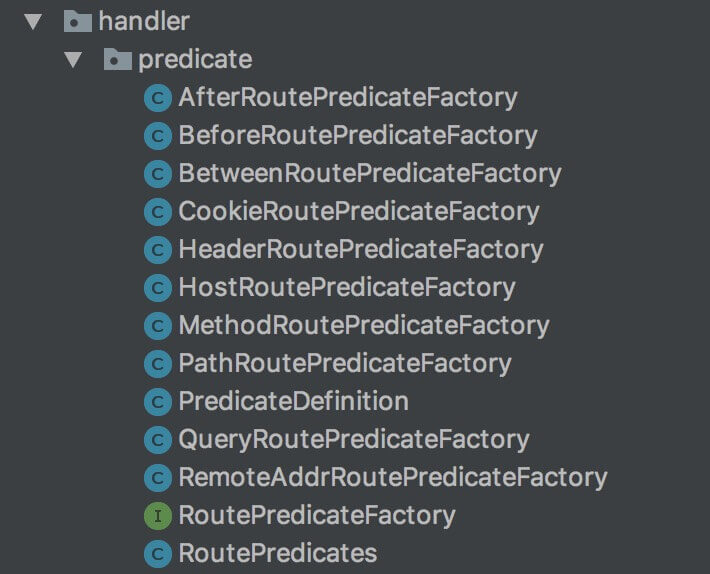Image resolution: width=710 pixels, height=574 pixels.
Task: Click the class icon beside PredicateDefinition
Action: pyautogui.click(x=157, y=402)
